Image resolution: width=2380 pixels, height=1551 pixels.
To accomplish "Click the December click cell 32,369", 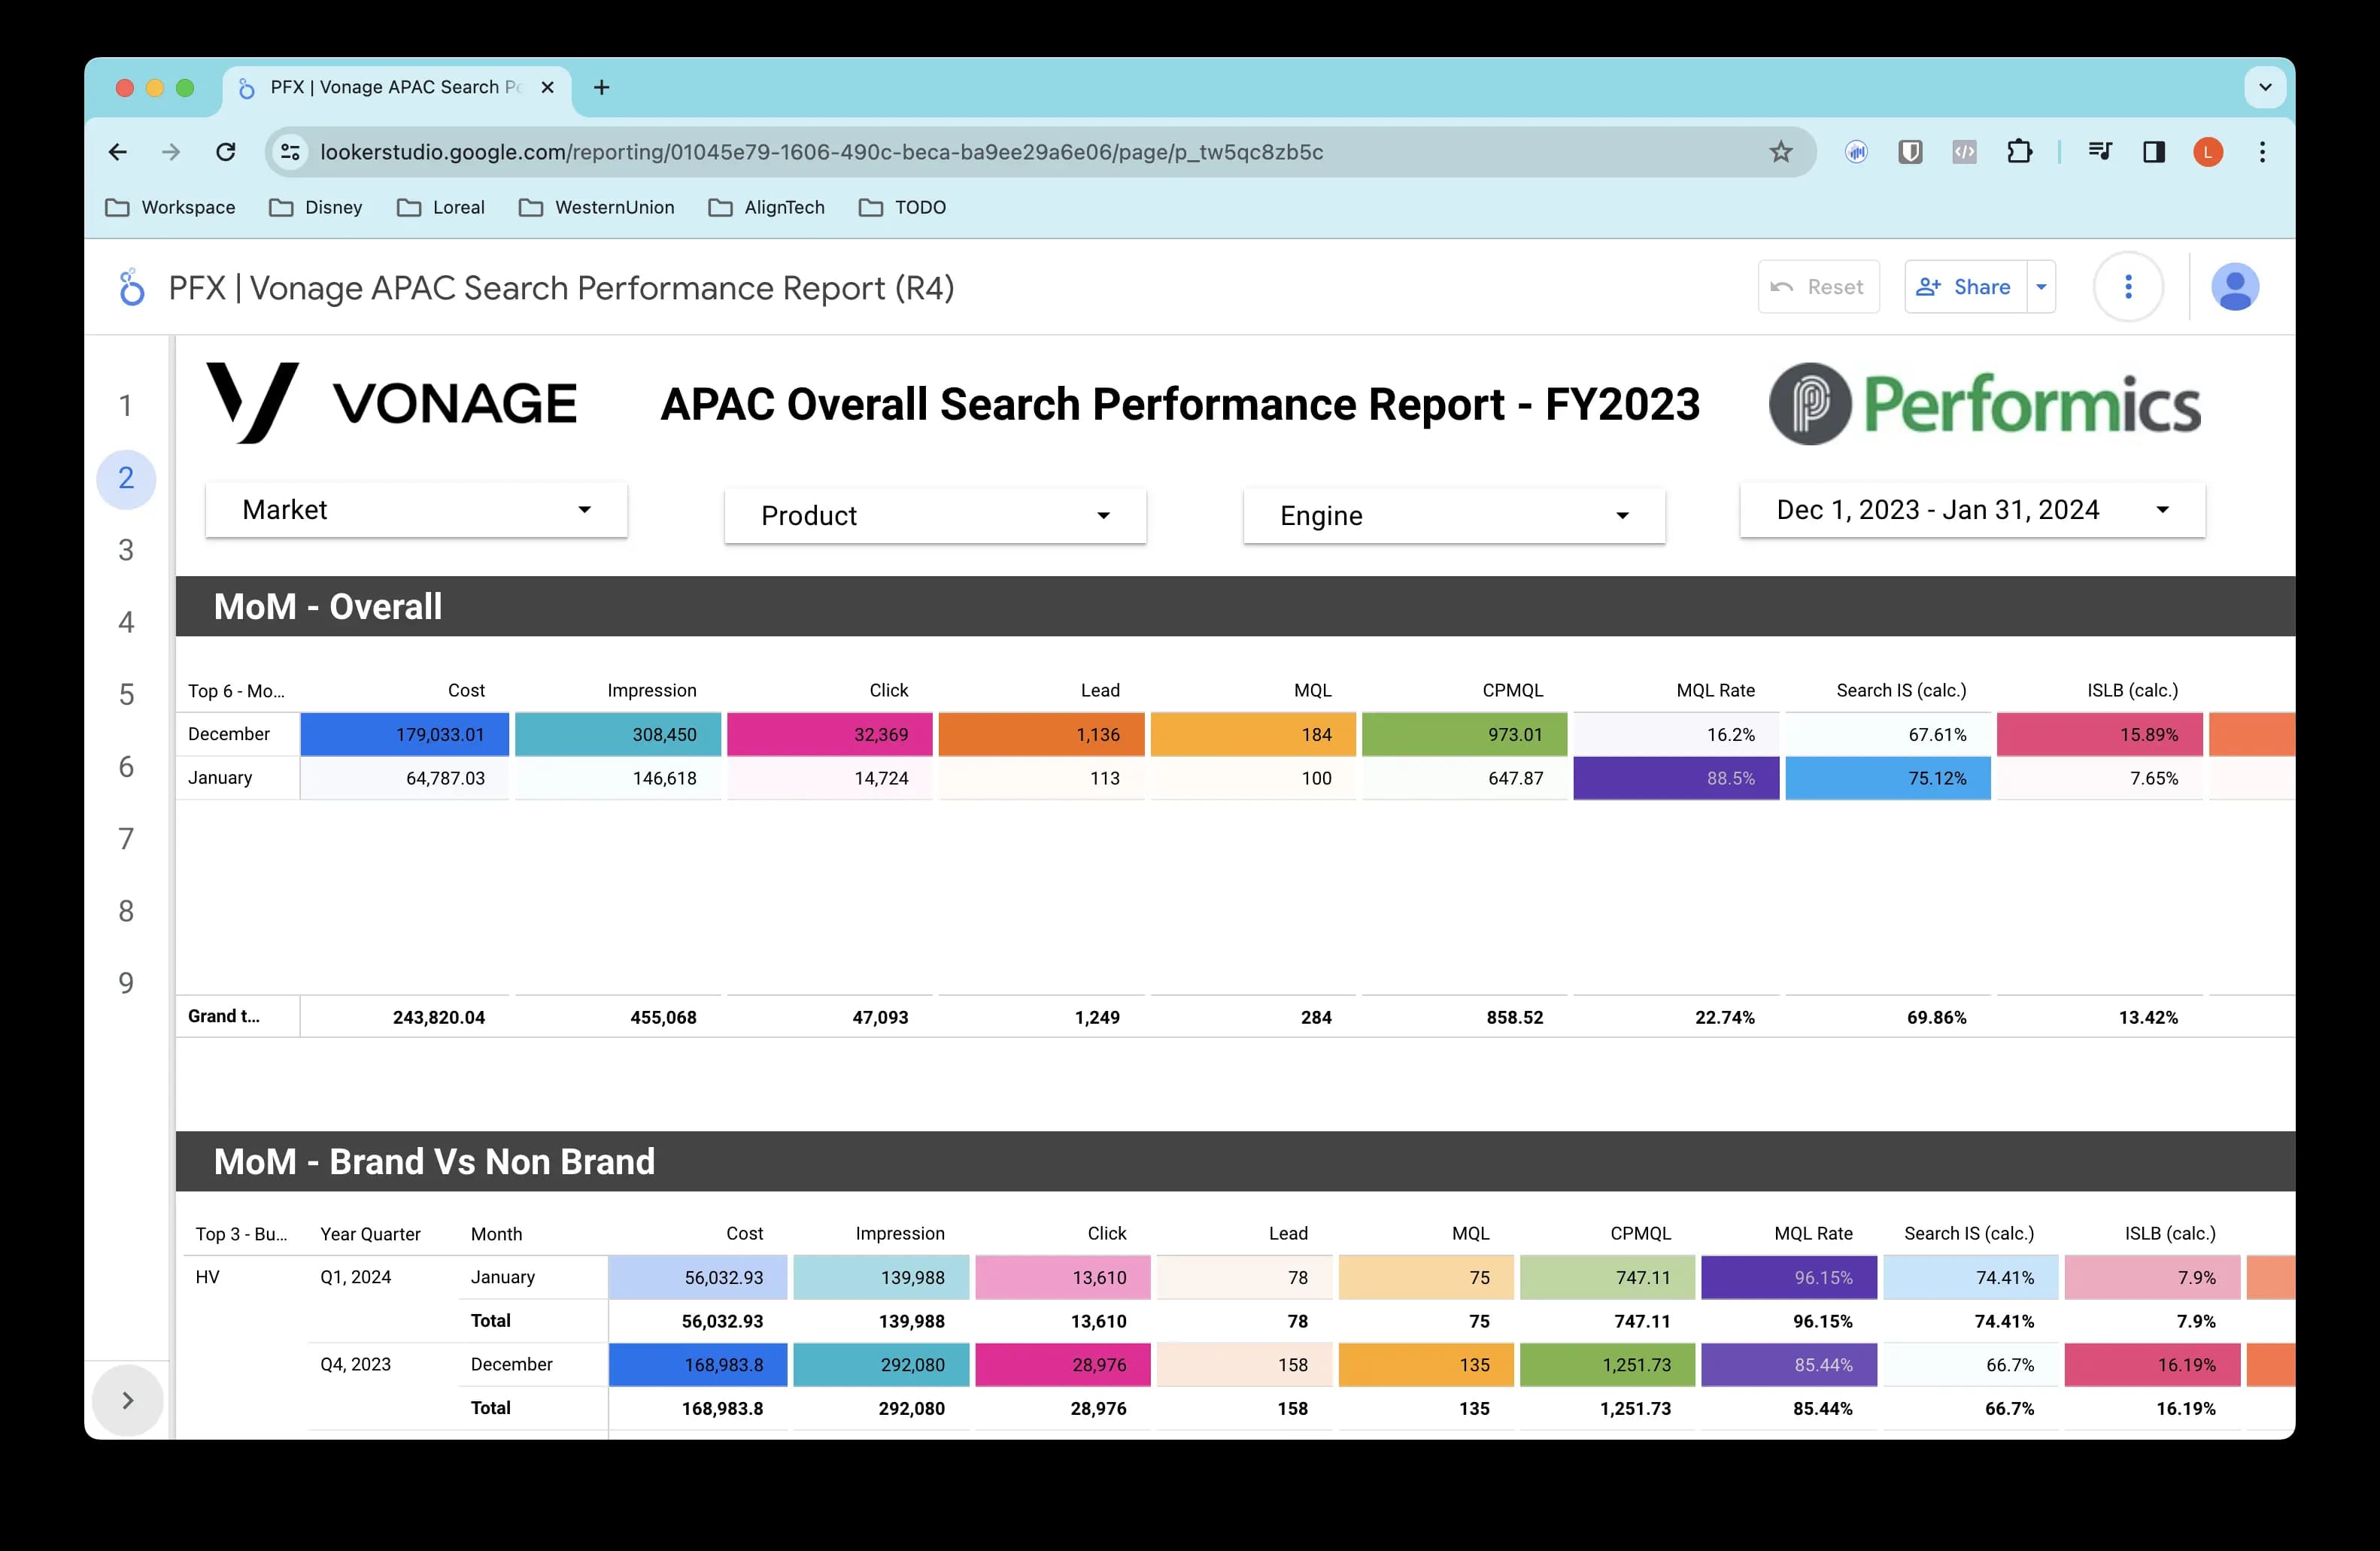I will pyautogui.click(x=829, y=734).
